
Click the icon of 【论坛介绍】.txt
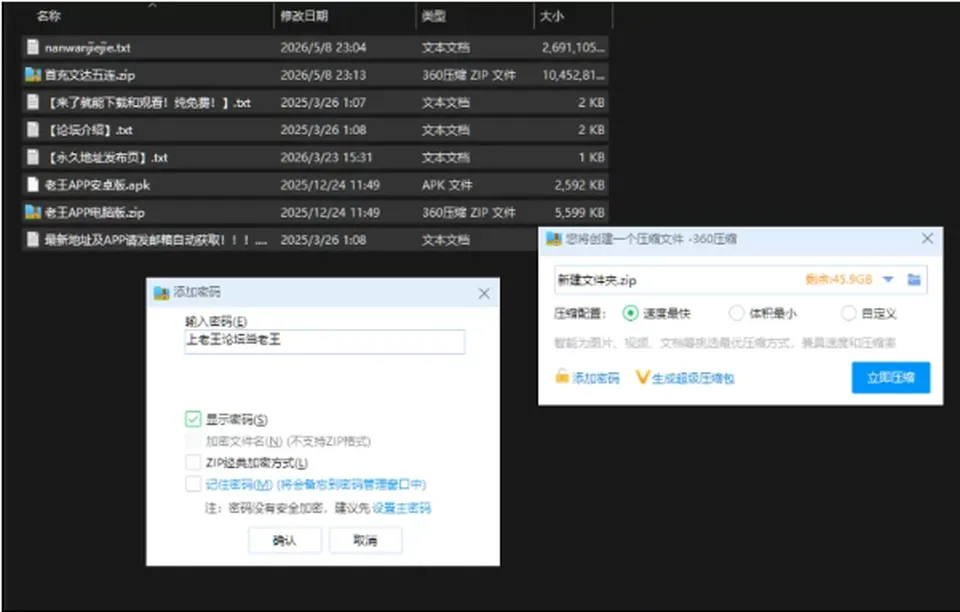click(33, 130)
